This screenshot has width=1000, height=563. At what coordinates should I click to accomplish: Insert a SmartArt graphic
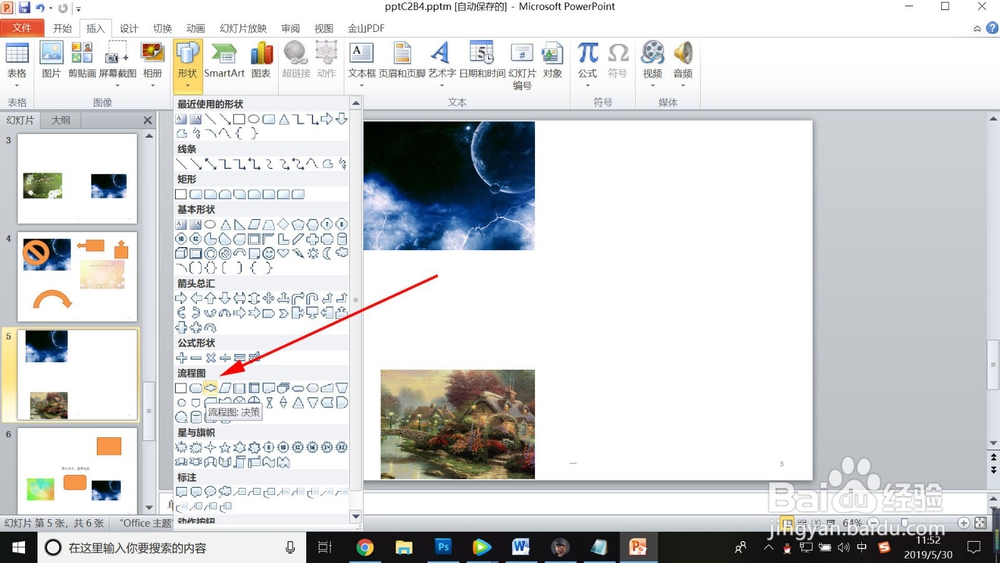pyautogui.click(x=224, y=60)
